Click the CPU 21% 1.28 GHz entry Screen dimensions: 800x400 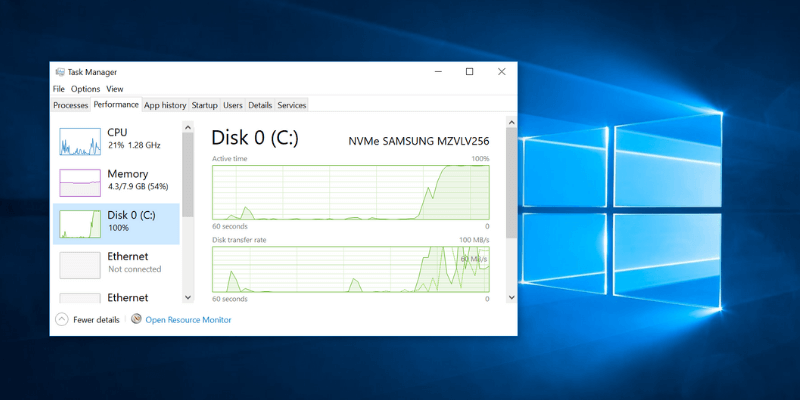116,141
